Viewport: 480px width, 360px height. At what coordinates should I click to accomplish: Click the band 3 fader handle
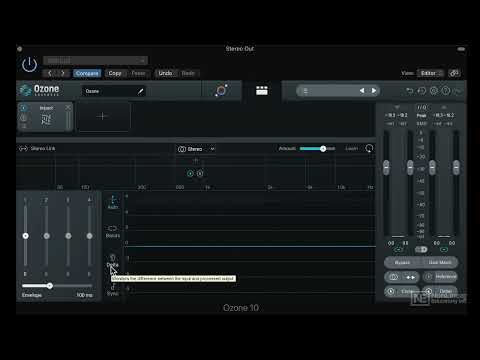68,236
